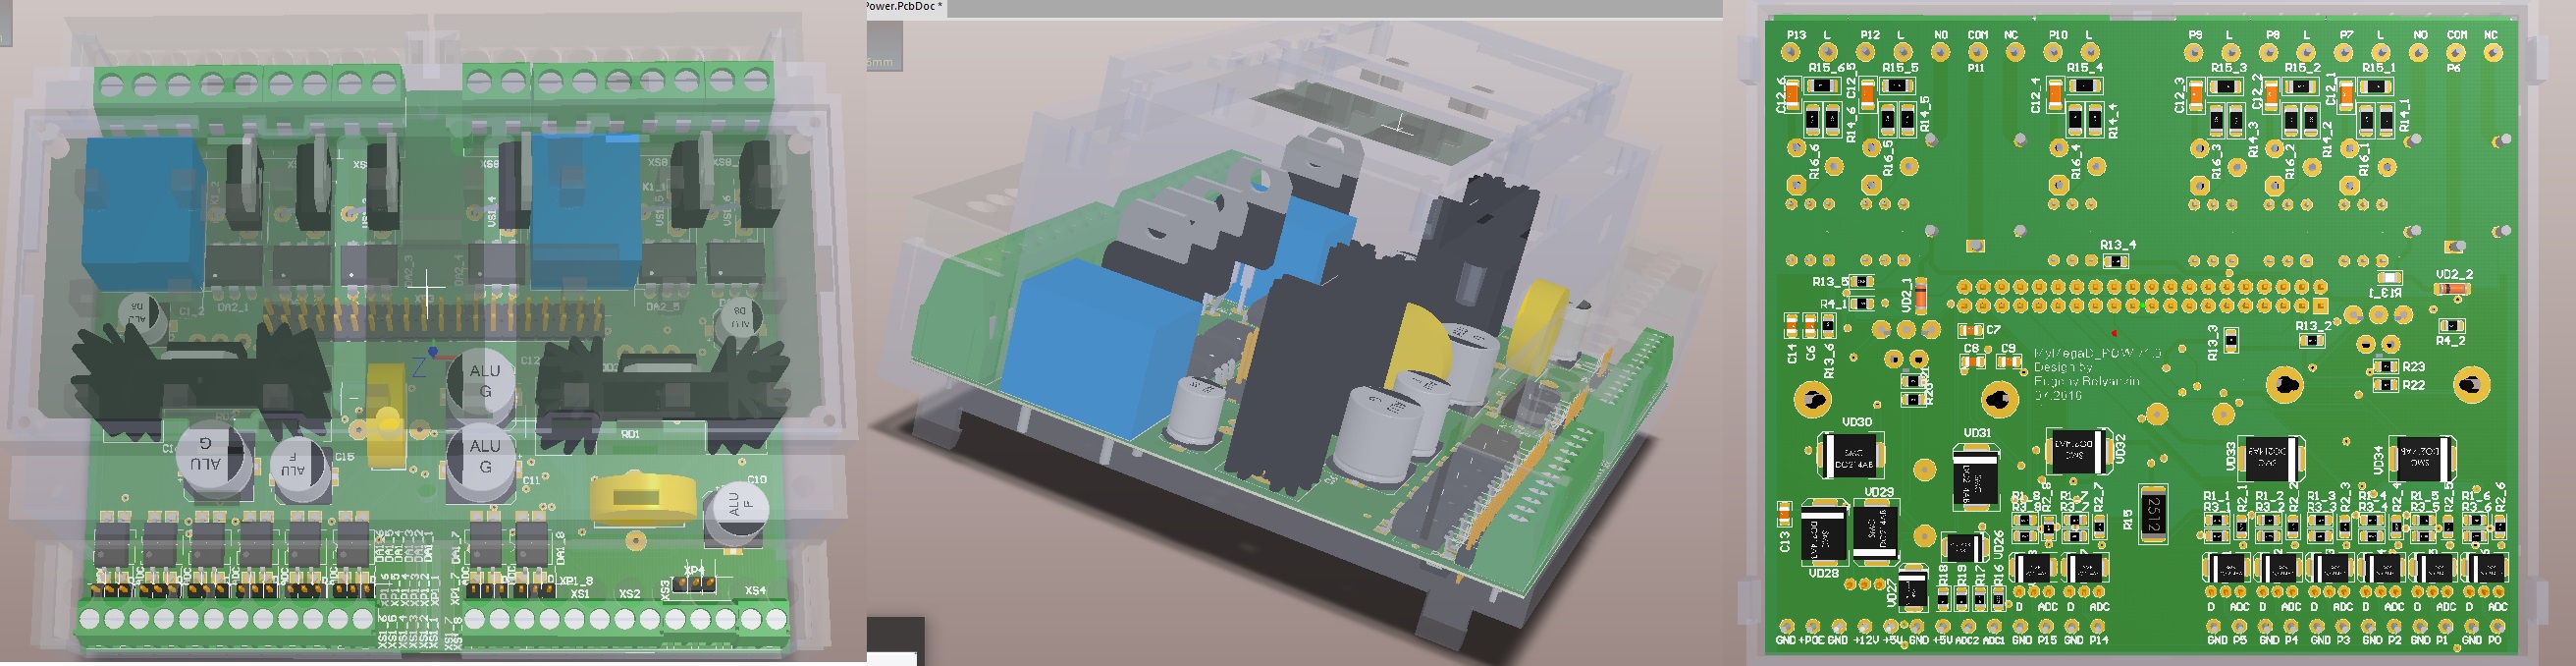
Task: Click the XP1_8 header label
Action: point(576,580)
